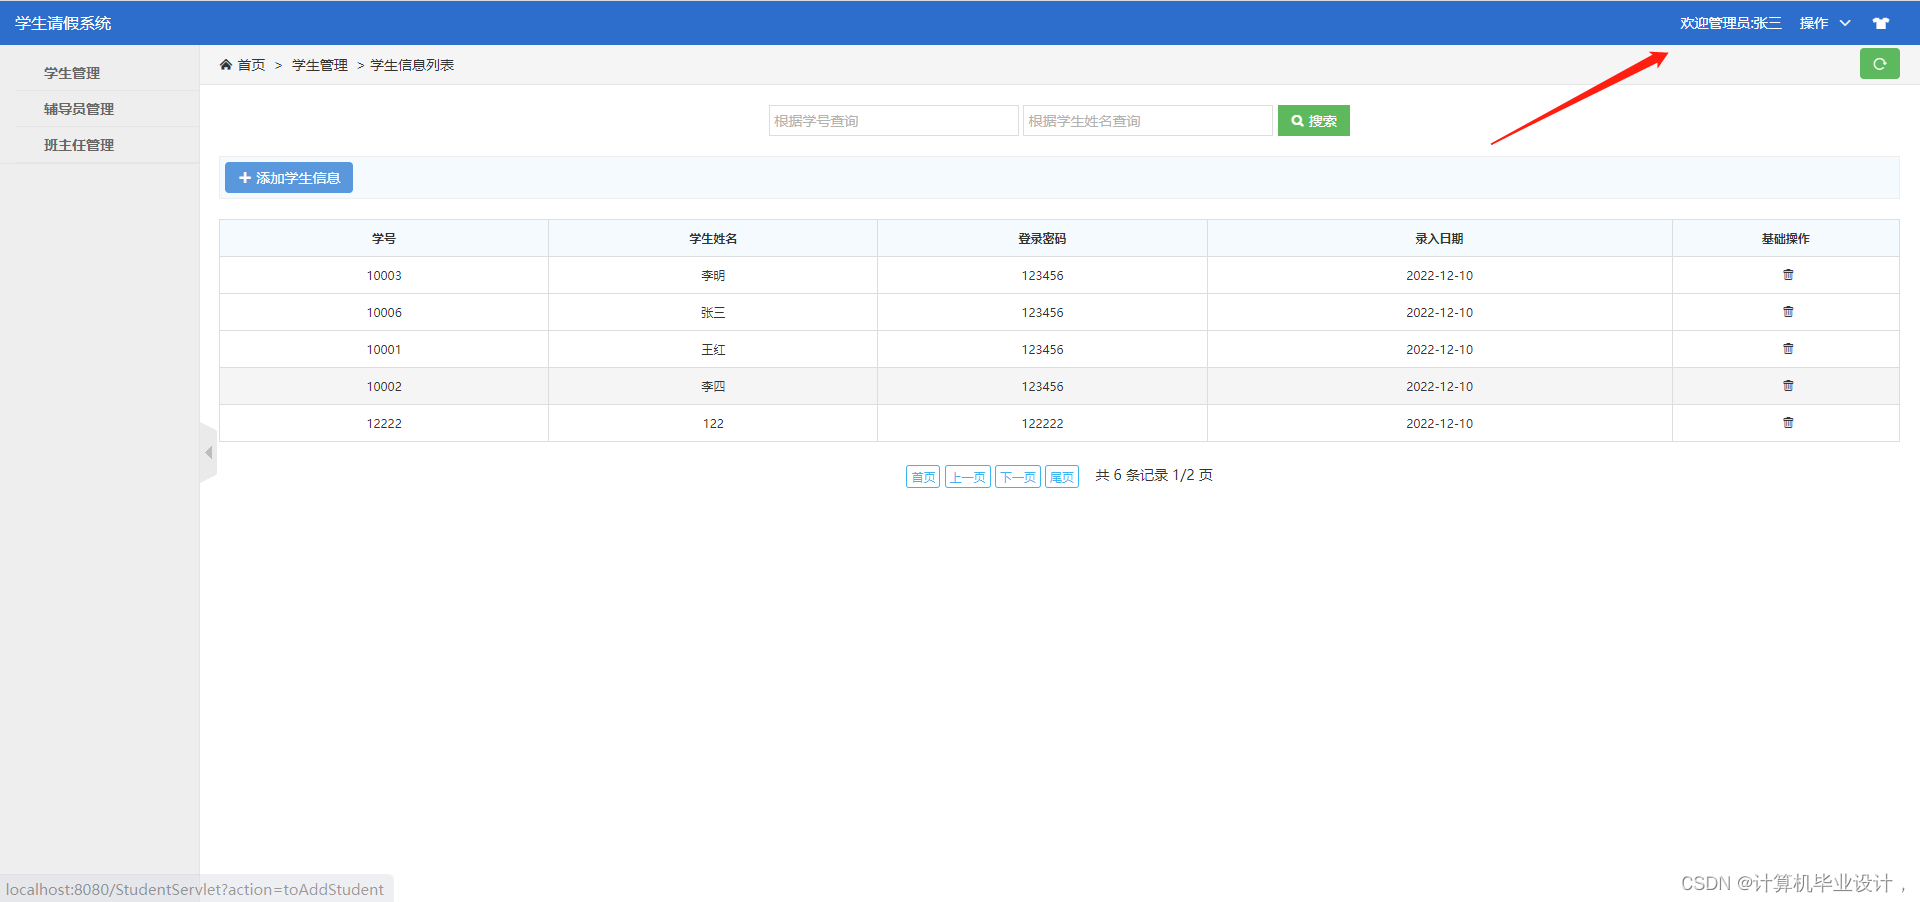
Task: Delete student 10002 with trash icon
Action: coord(1788,386)
